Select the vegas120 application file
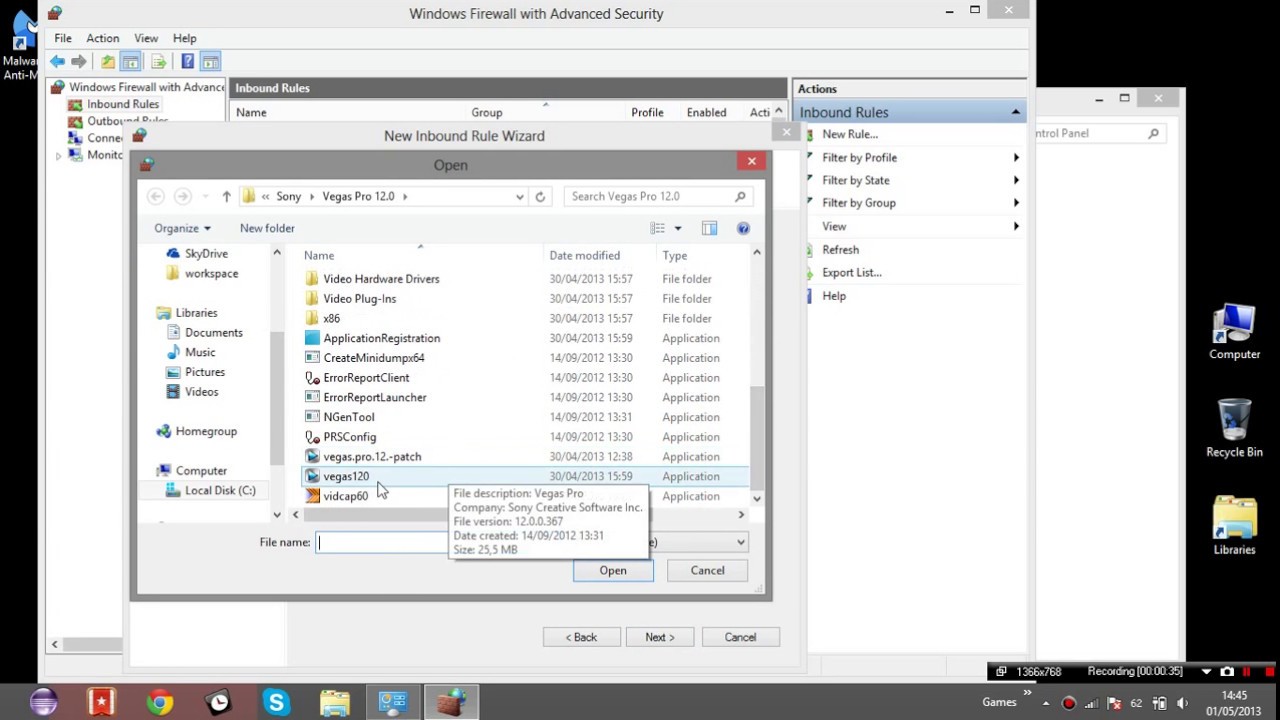This screenshot has height=720, width=1280. pos(346,477)
